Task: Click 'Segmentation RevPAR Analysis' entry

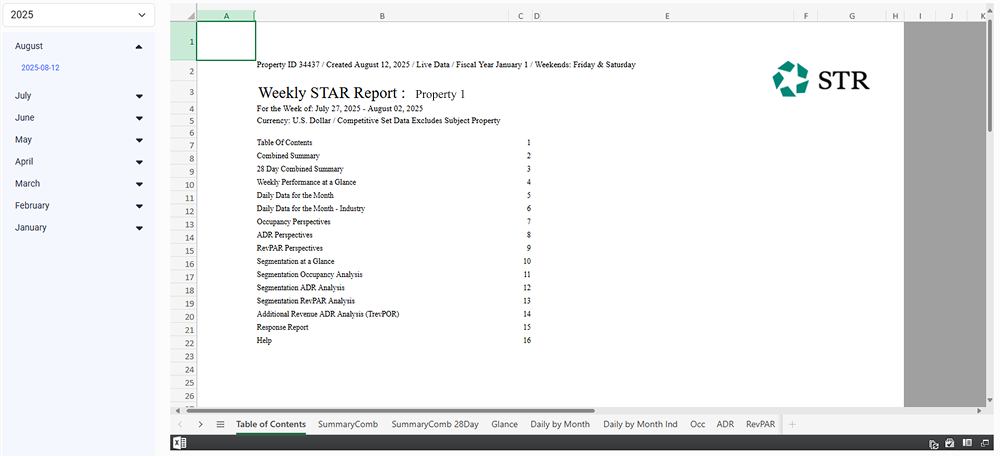Action: coord(305,301)
